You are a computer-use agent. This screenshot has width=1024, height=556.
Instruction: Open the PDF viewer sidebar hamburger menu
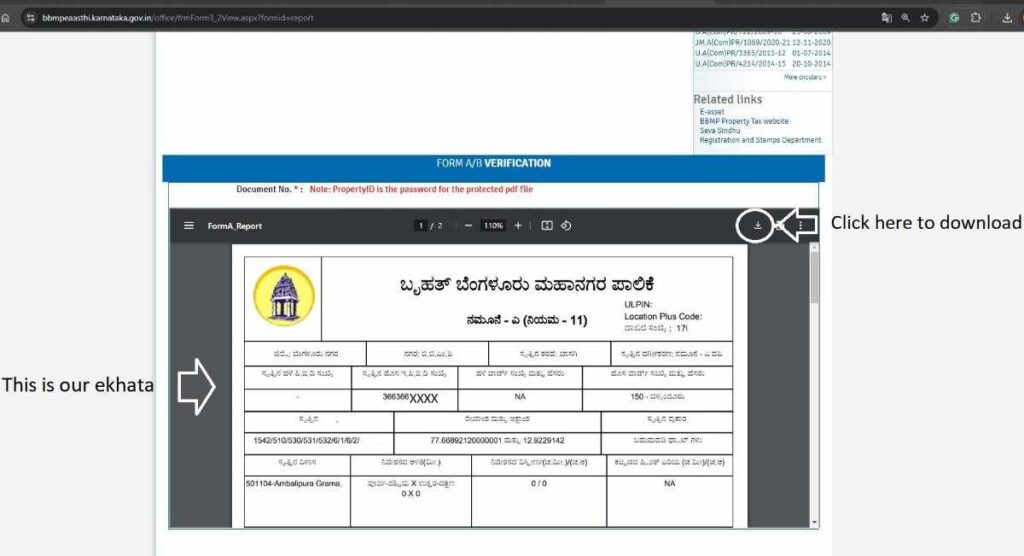(x=188, y=226)
